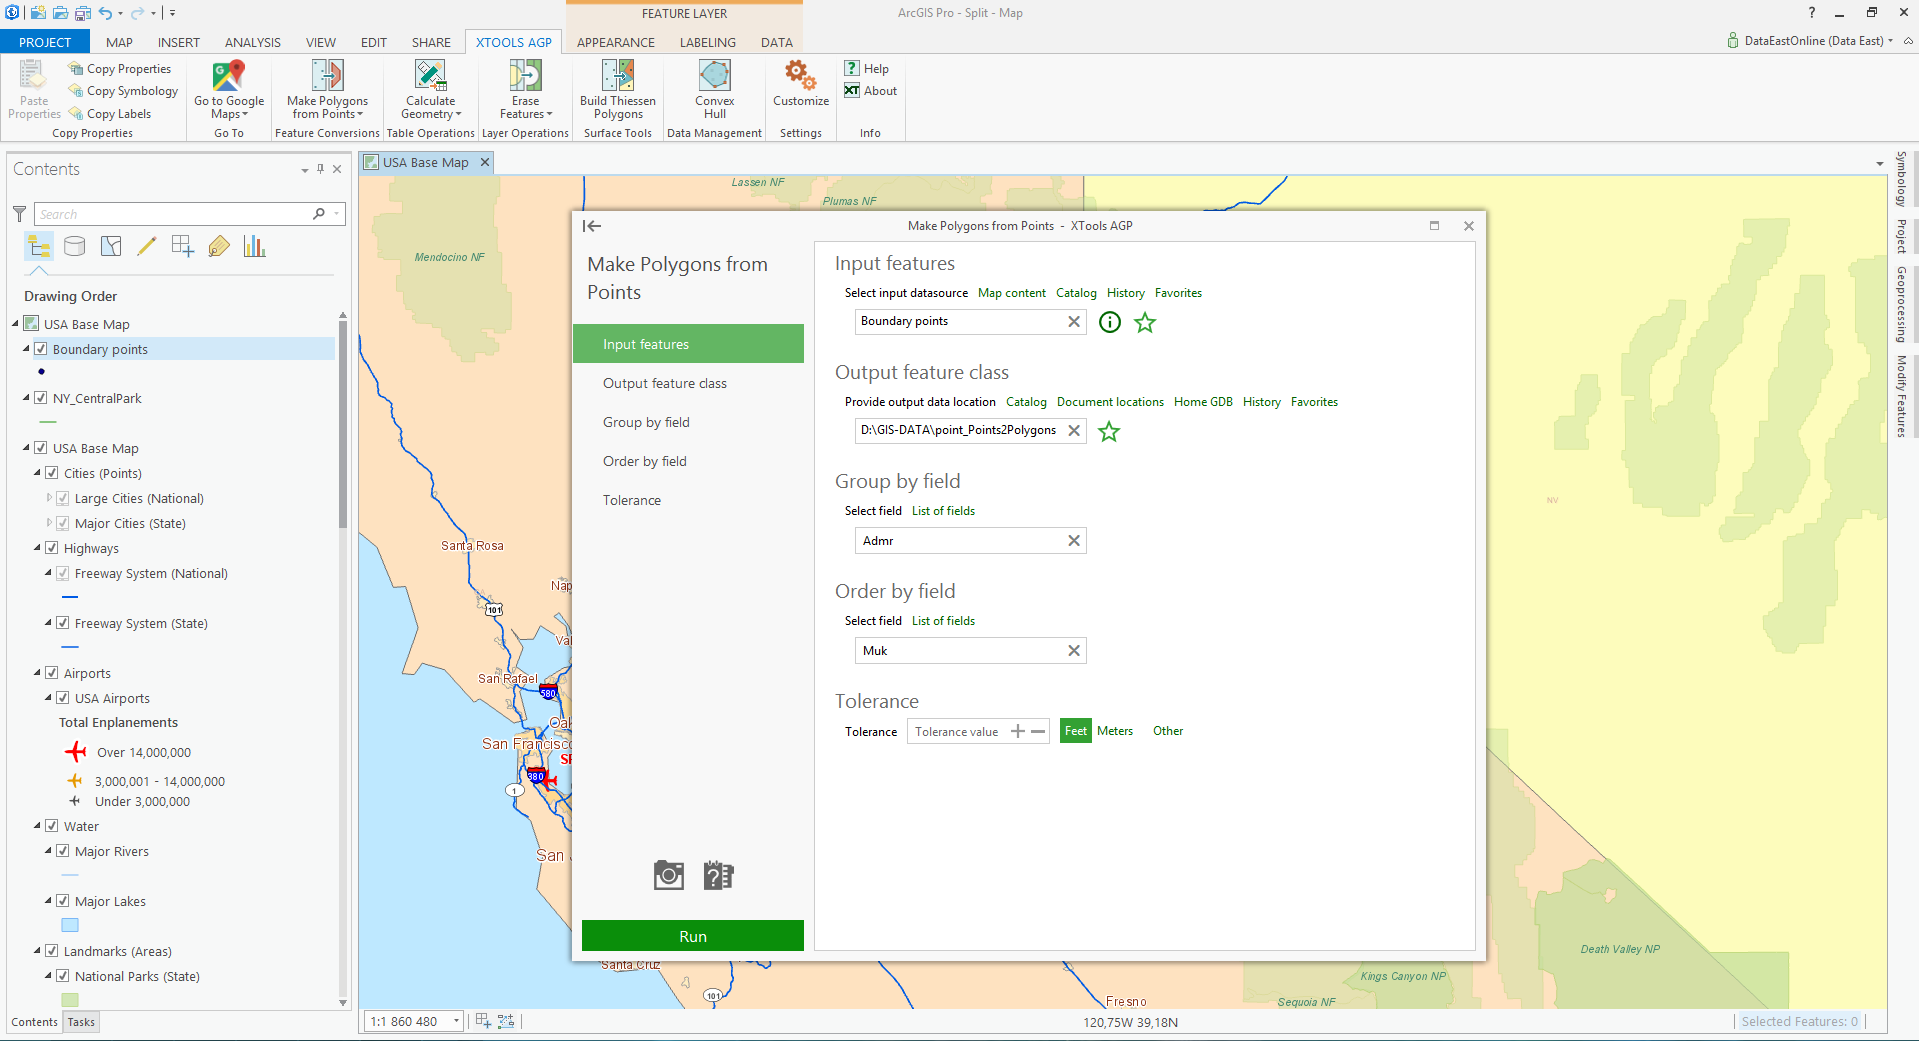Select Output feature class section
This screenshot has width=1919, height=1041.
[x=688, y=383]
